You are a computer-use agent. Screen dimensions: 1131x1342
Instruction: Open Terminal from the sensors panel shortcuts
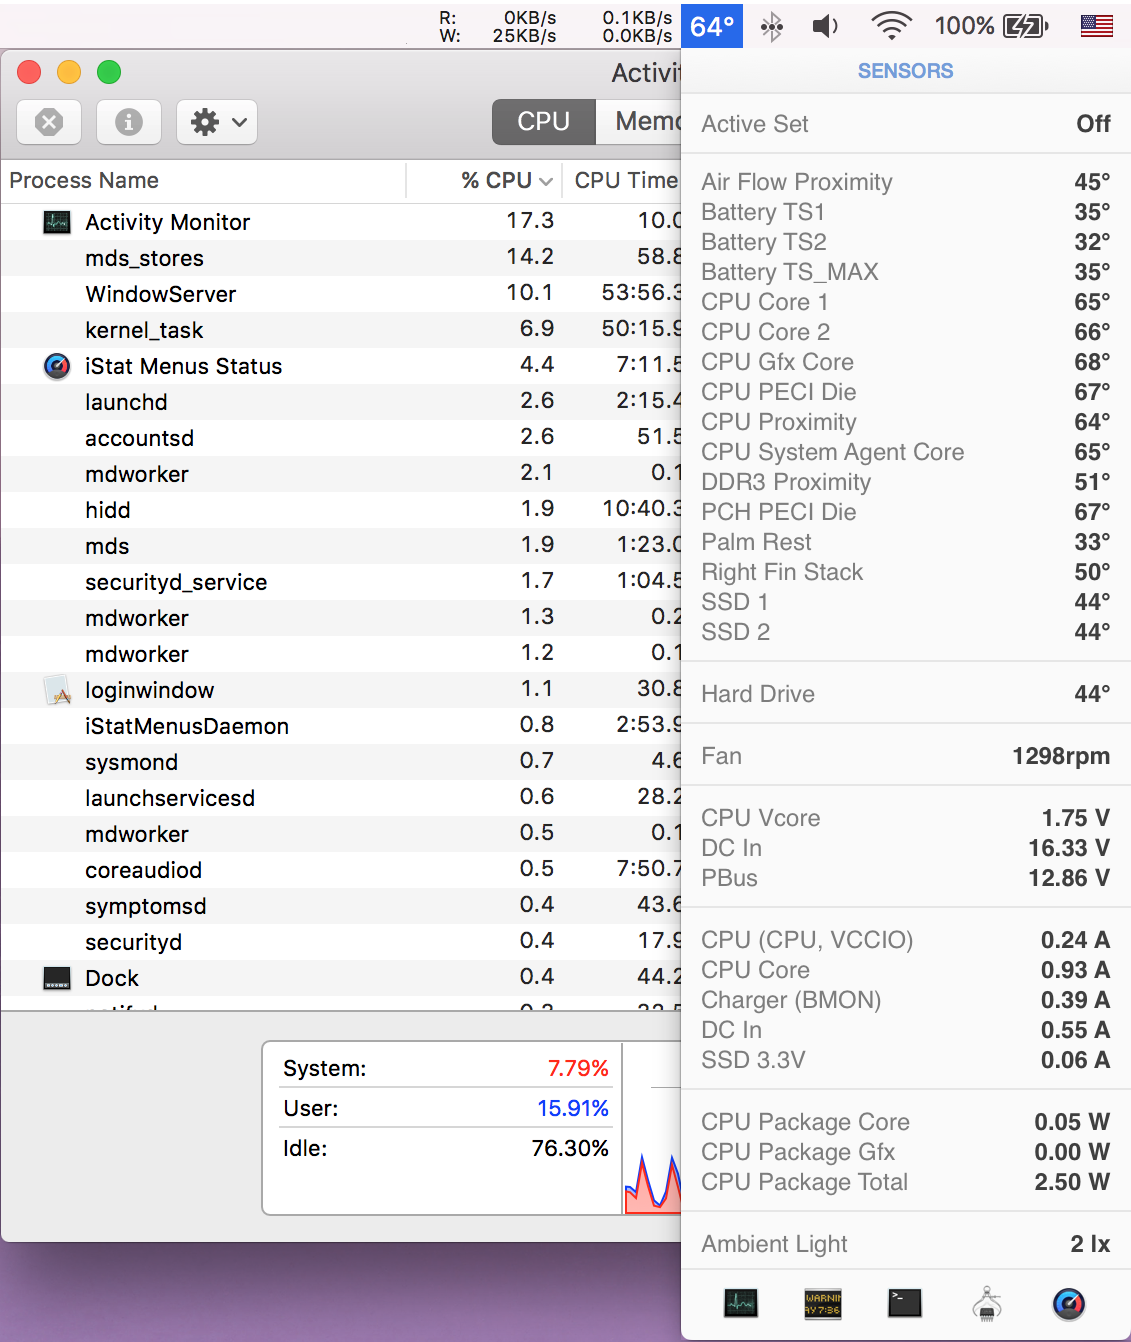click(x=905, y=1303)
